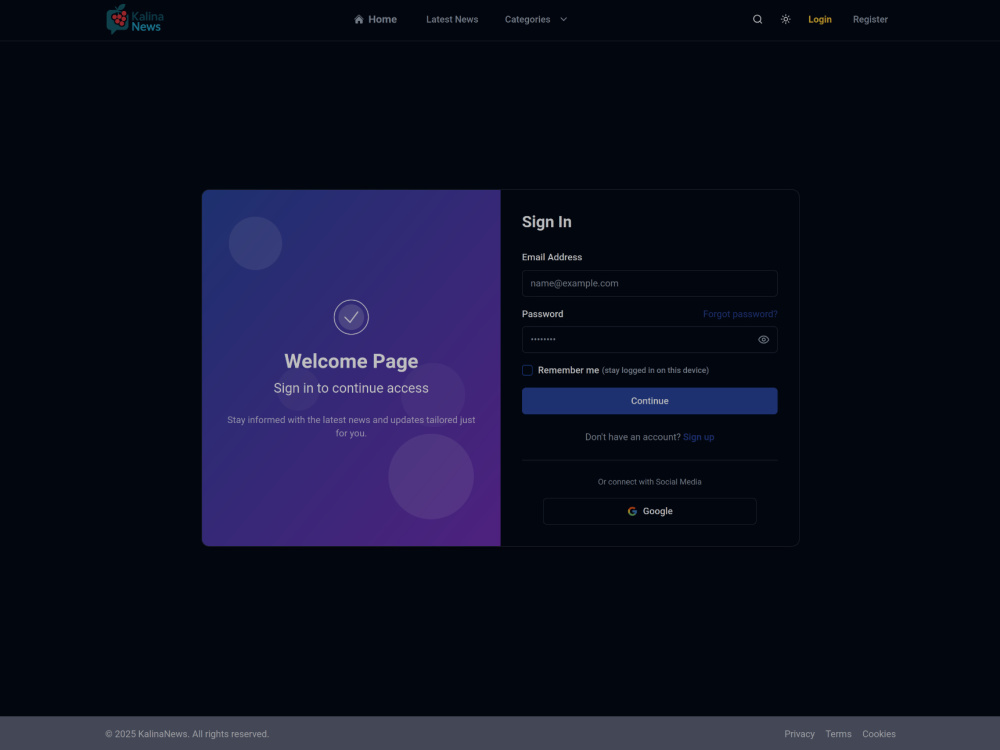Image resolution: width=1000 pixels, height=750 pixels.
Task: Open Cookies footer link
Action: pyautogui.click(x=879, y=734)
